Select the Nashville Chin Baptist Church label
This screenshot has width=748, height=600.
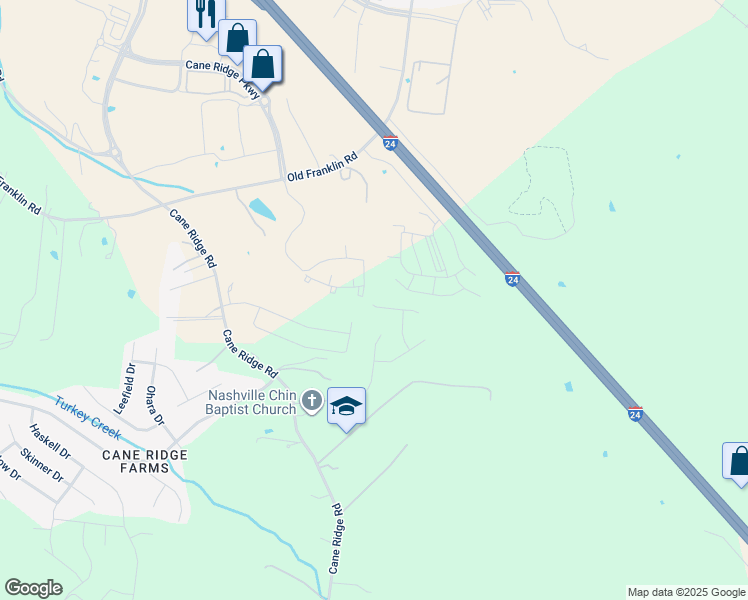(x=251, y=402)
